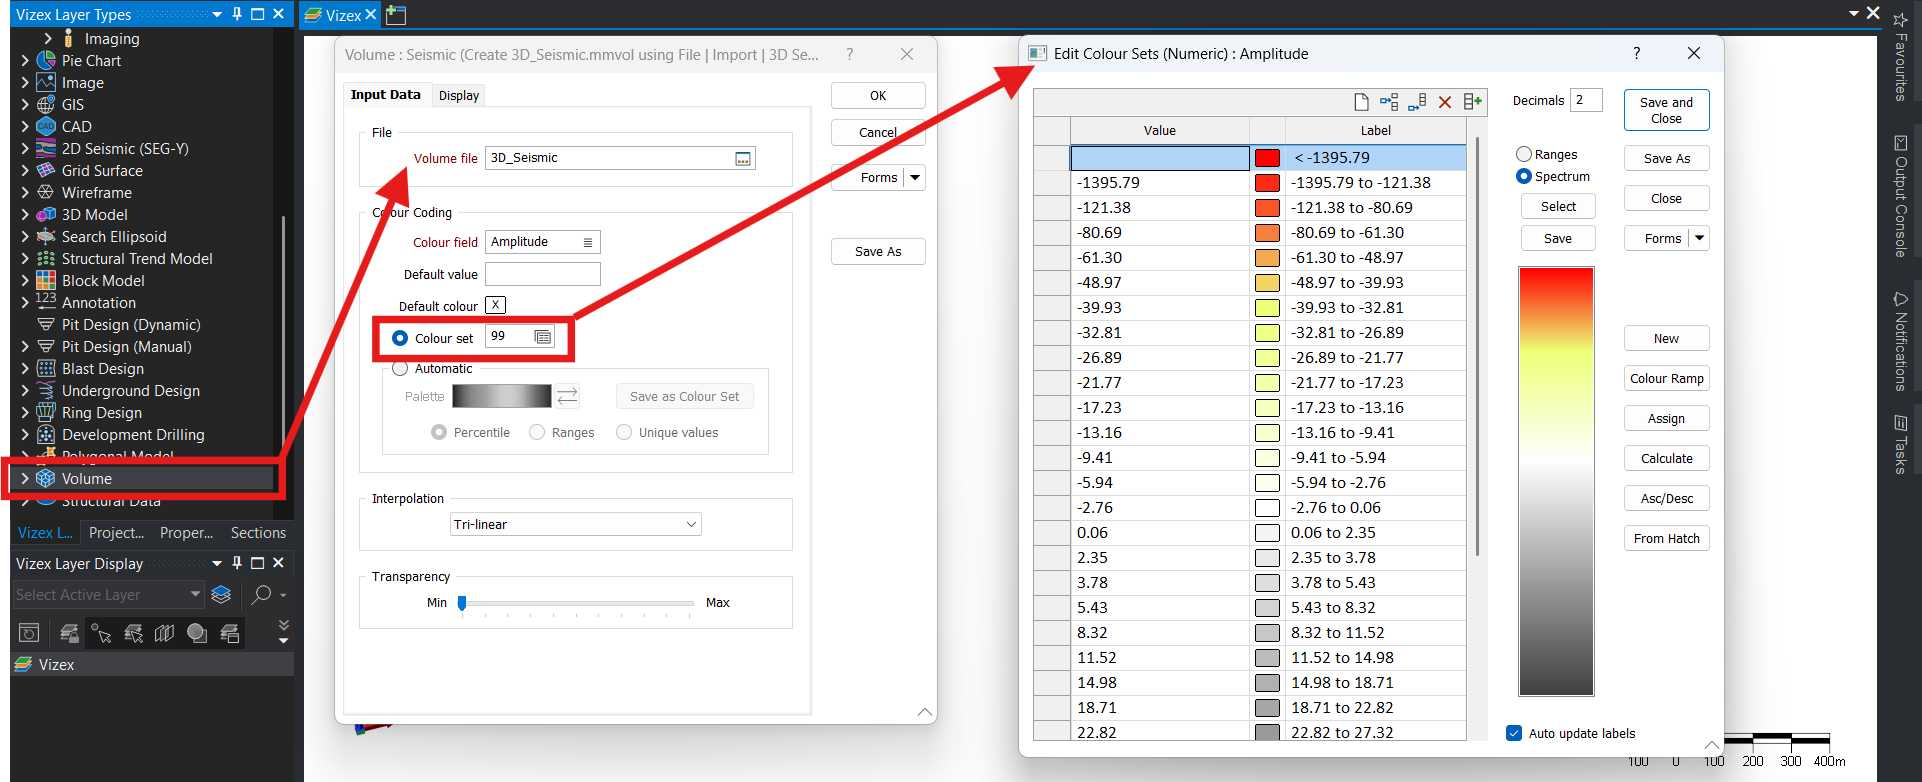The height and width of the screenshot is (782, 1922).
Task: Click the add rows icon with green plus
Action: [x=1472, y=102]
